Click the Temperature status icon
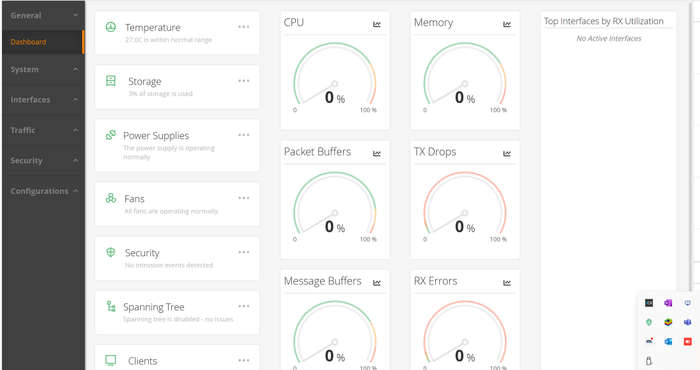Viewport: 700px width, 370px height. click(x=111, y=27)
